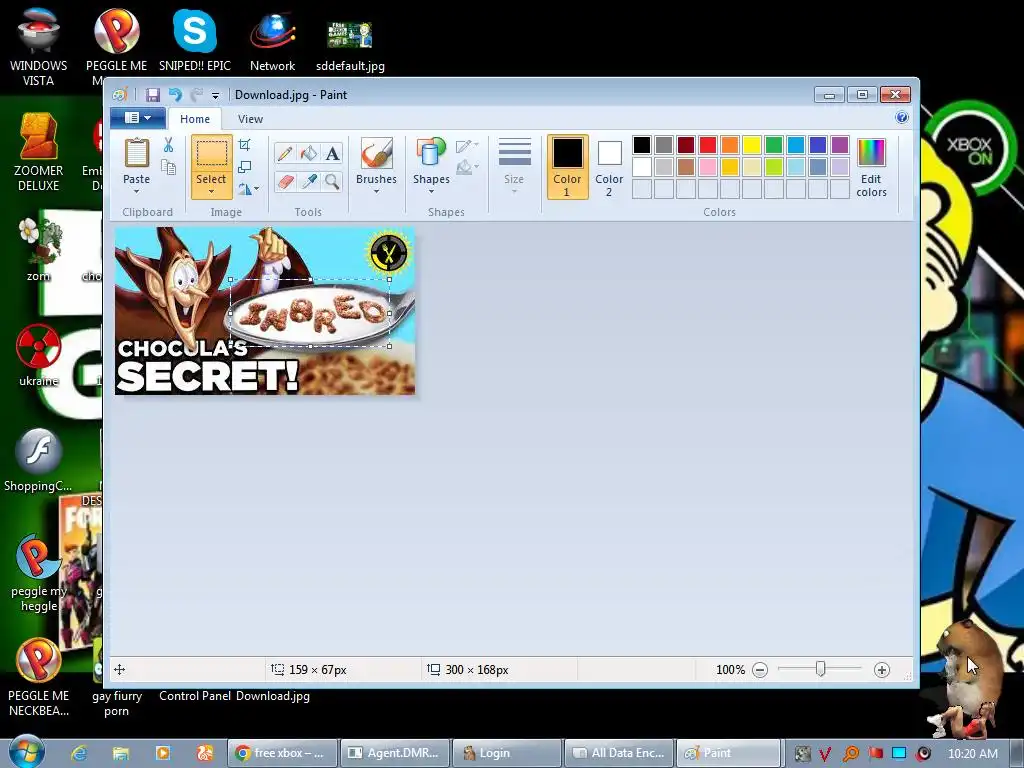Screen dimensions: 1024x768
Task: Open the shape Fill dropdown
Action: tap(467, 168)
